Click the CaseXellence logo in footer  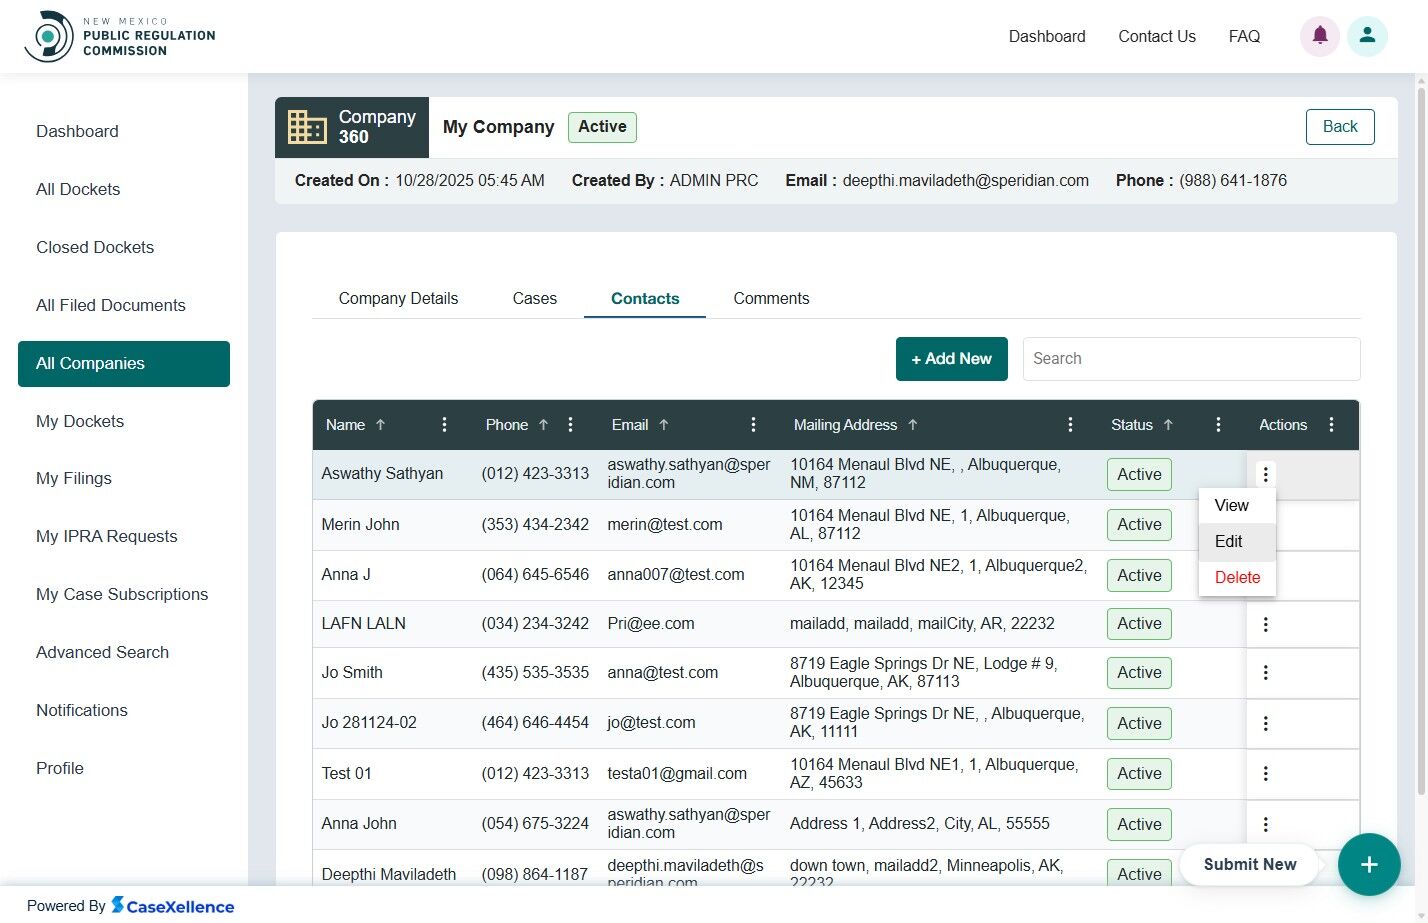pos(172,906)
